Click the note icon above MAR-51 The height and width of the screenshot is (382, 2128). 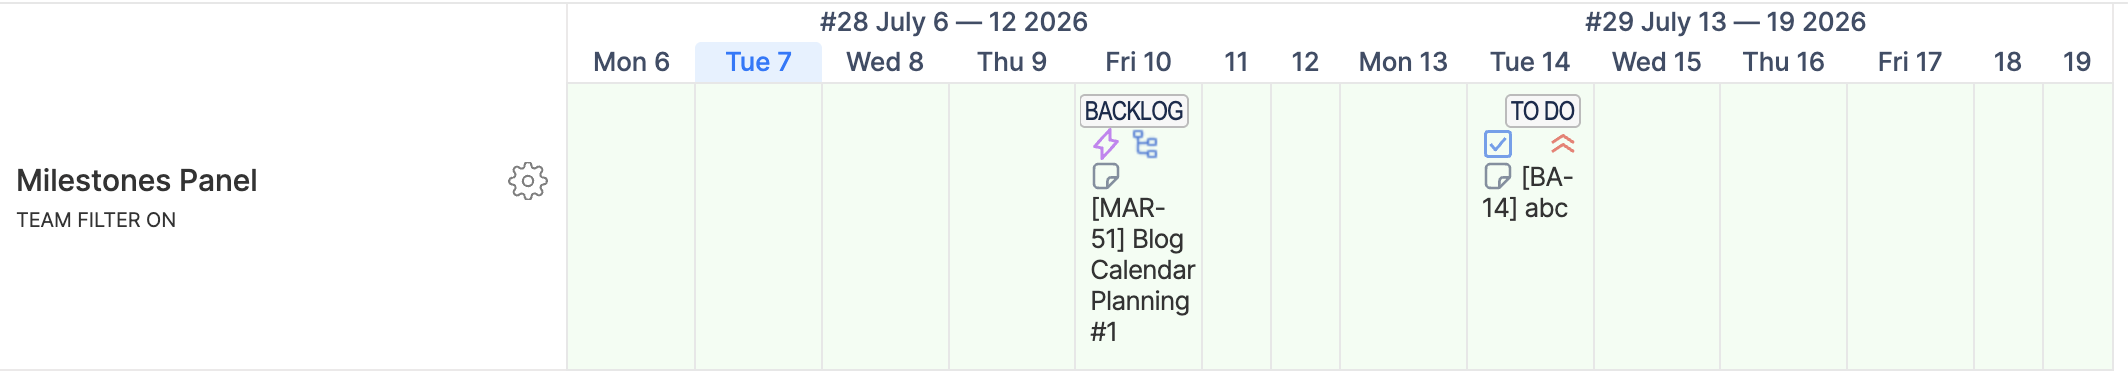pos(1106,177)
